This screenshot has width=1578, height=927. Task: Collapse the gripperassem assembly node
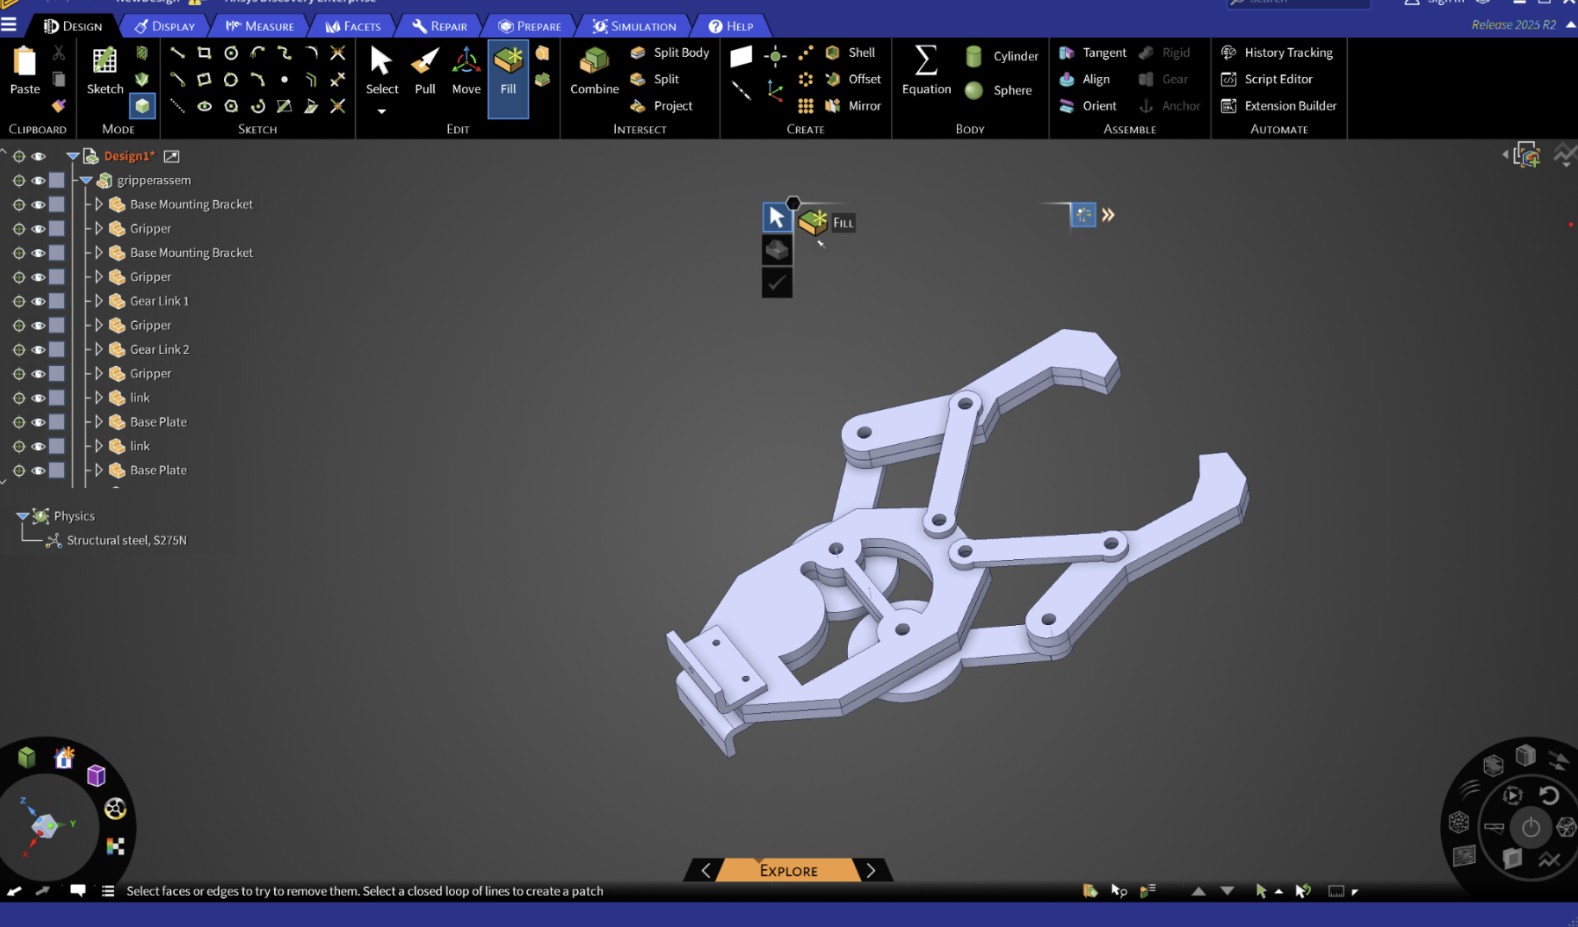86,180
